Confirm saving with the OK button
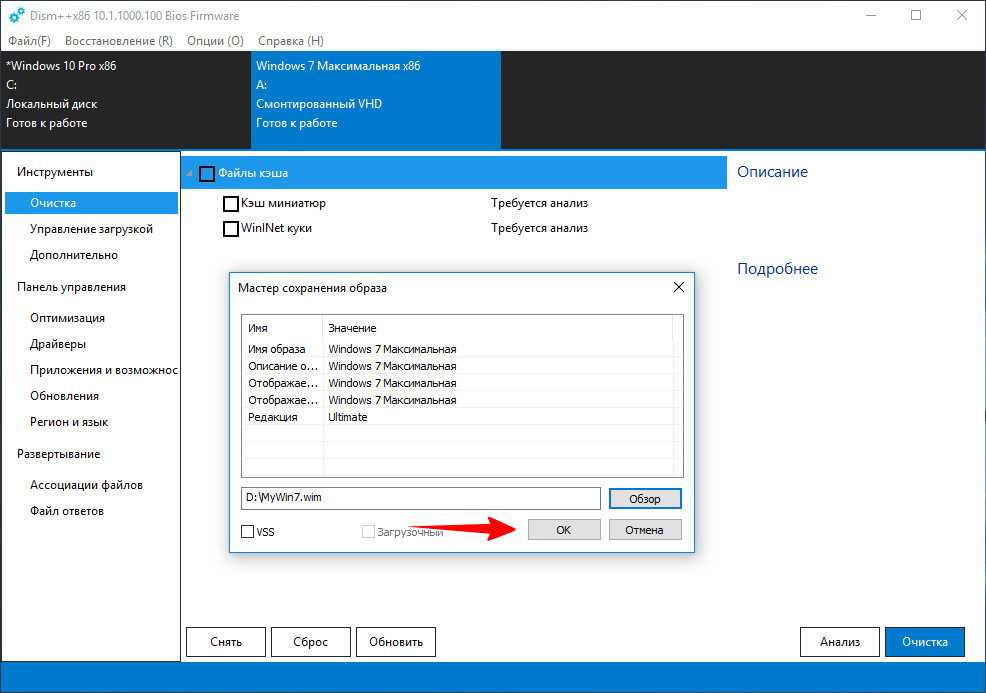Screen dimensions: 986x693 coord(564,529)
